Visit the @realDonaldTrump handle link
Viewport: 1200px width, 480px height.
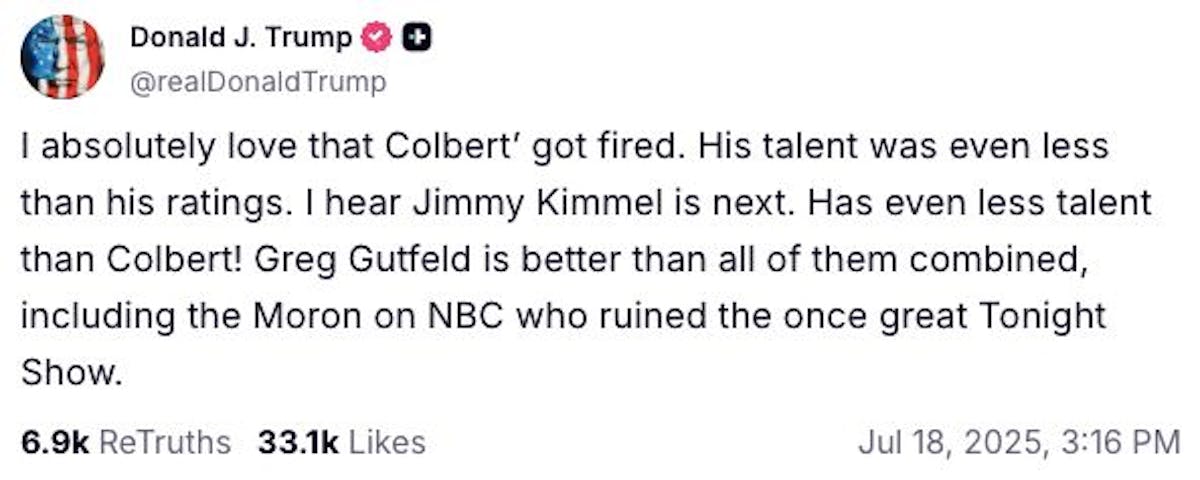tap(257, 82)
